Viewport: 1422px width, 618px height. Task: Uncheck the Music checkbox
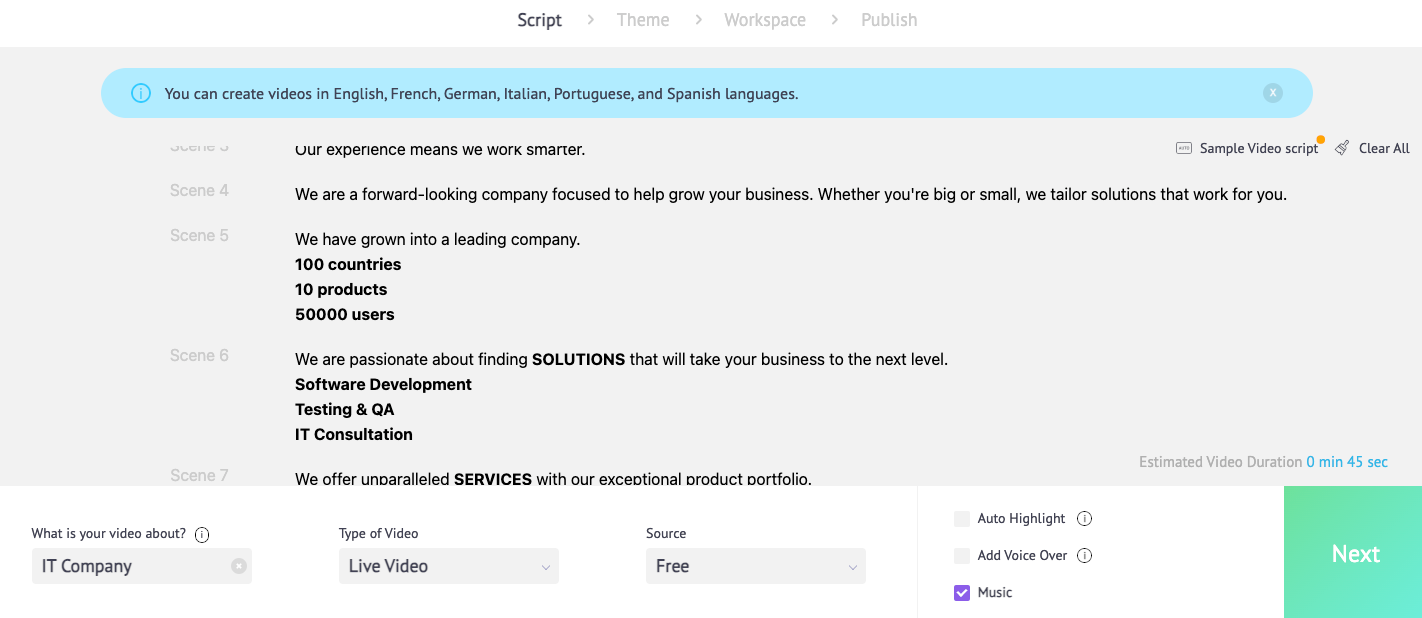[x=962, y=593]
